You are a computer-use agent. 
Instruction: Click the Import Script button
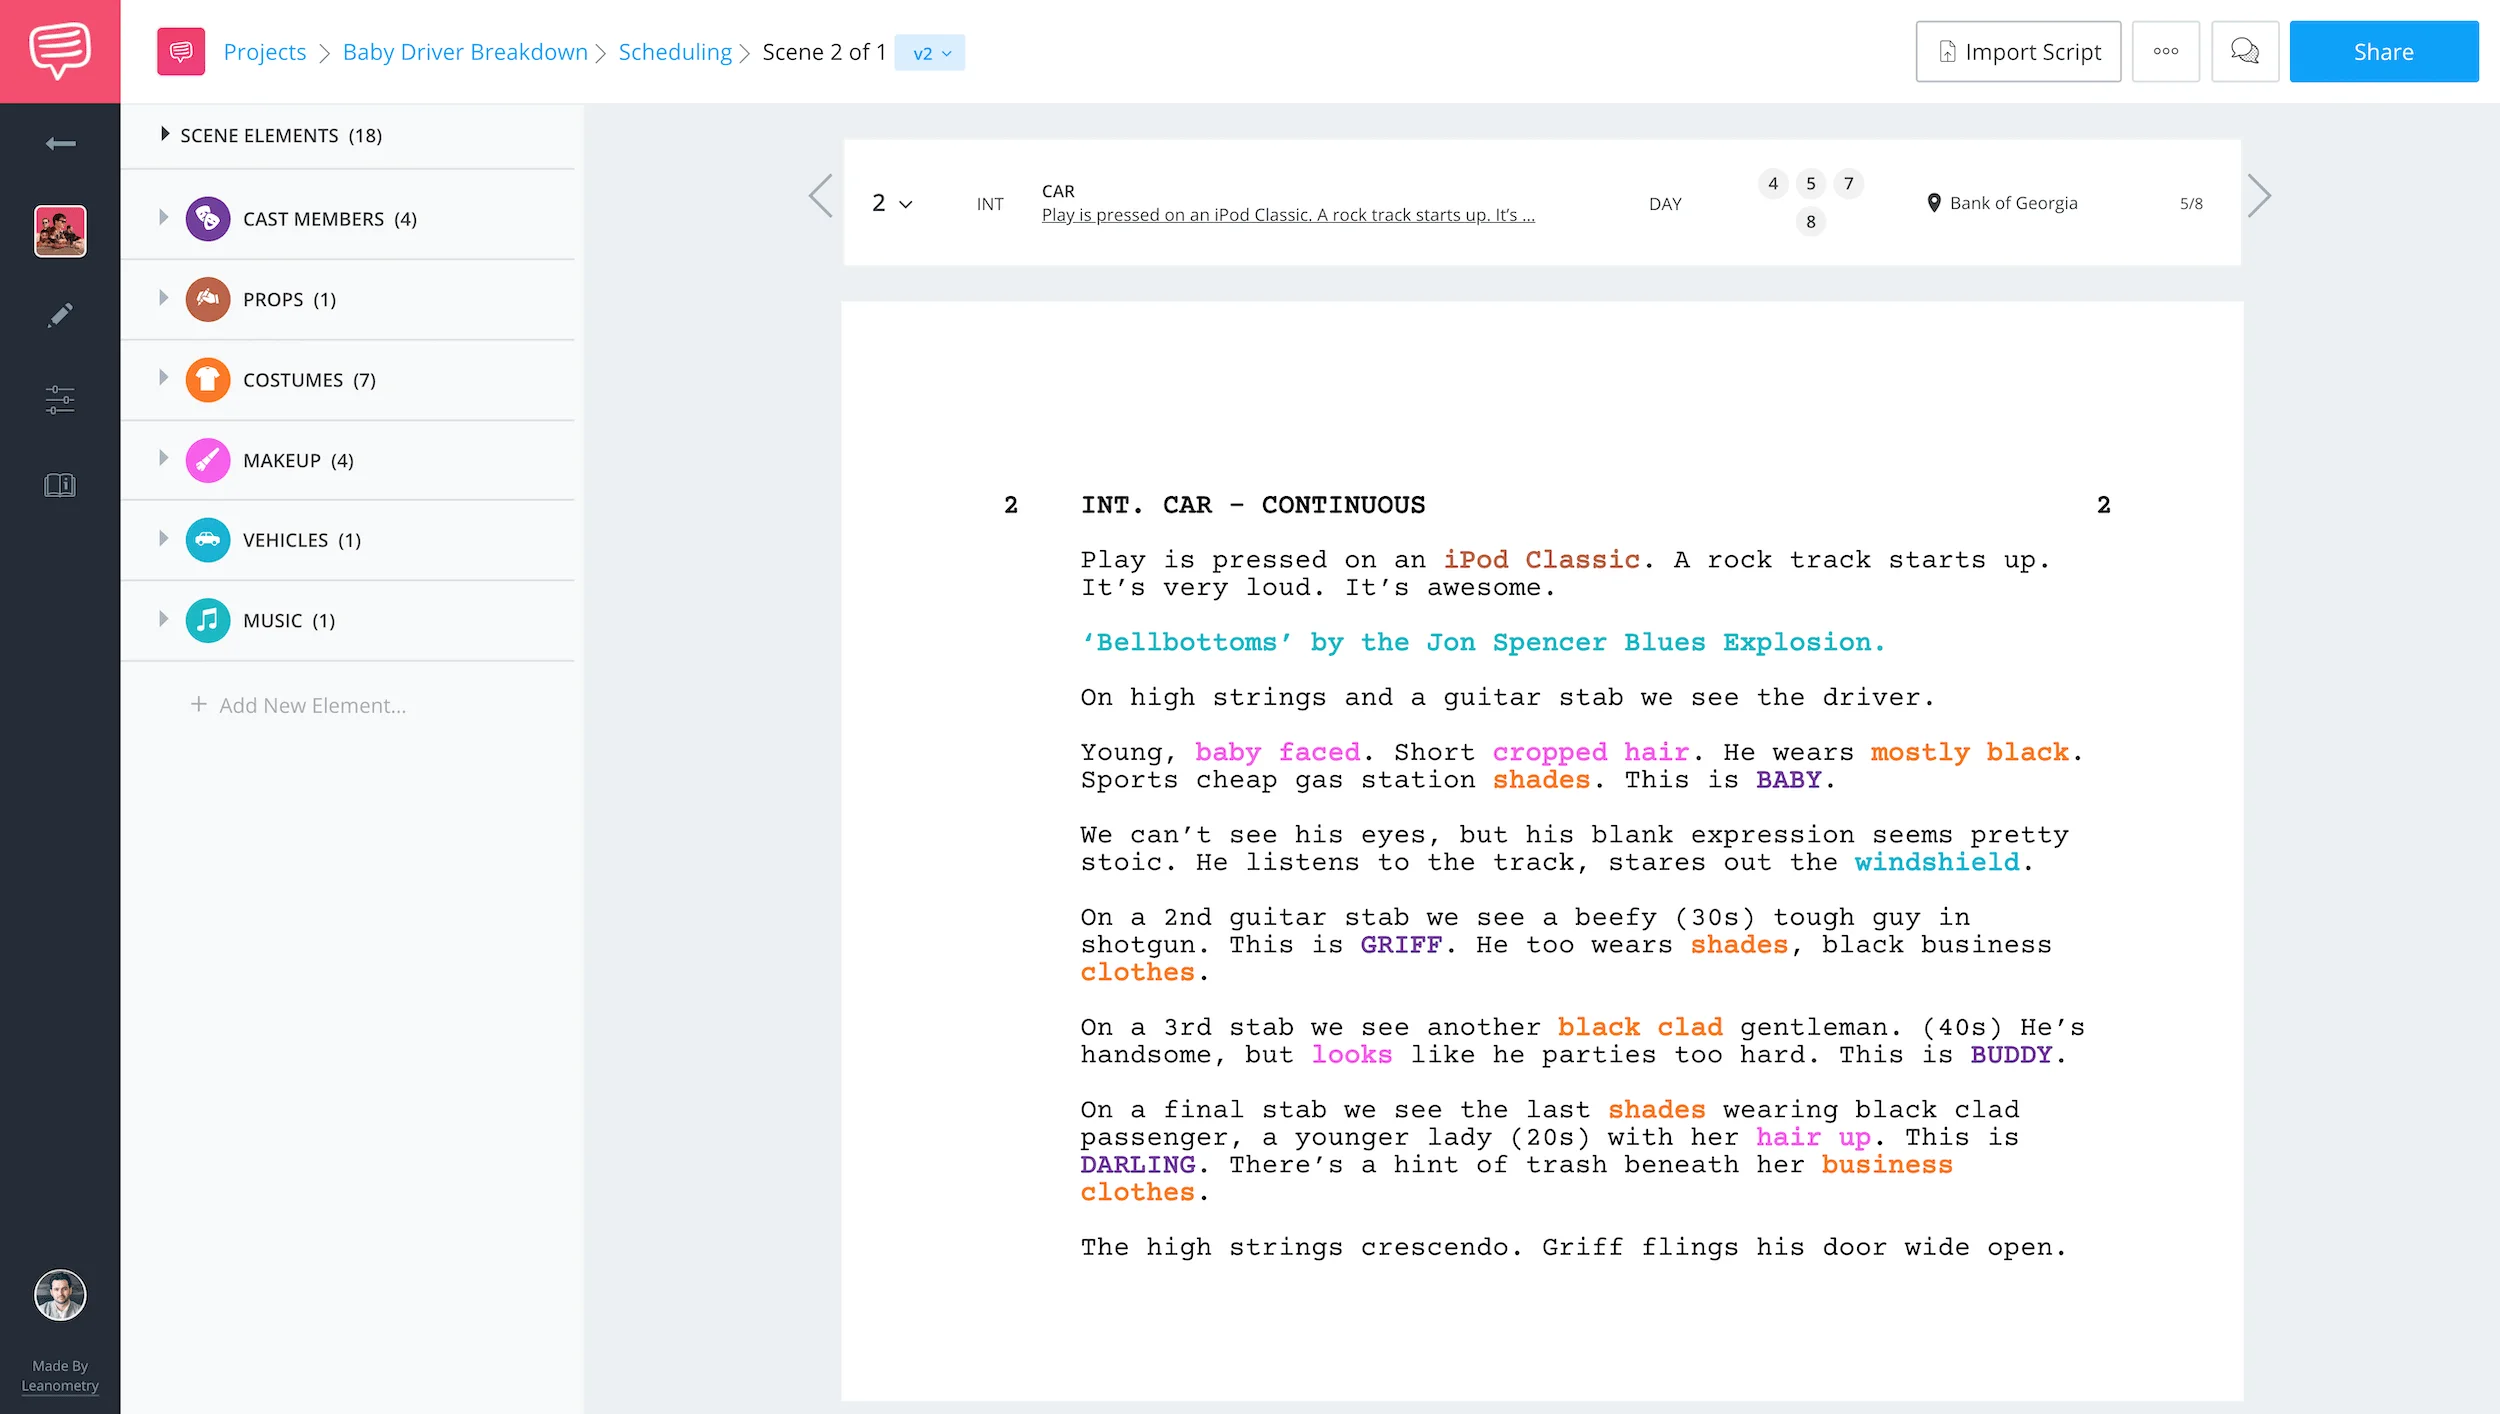pyautogui.click(x=2018, y=51)
